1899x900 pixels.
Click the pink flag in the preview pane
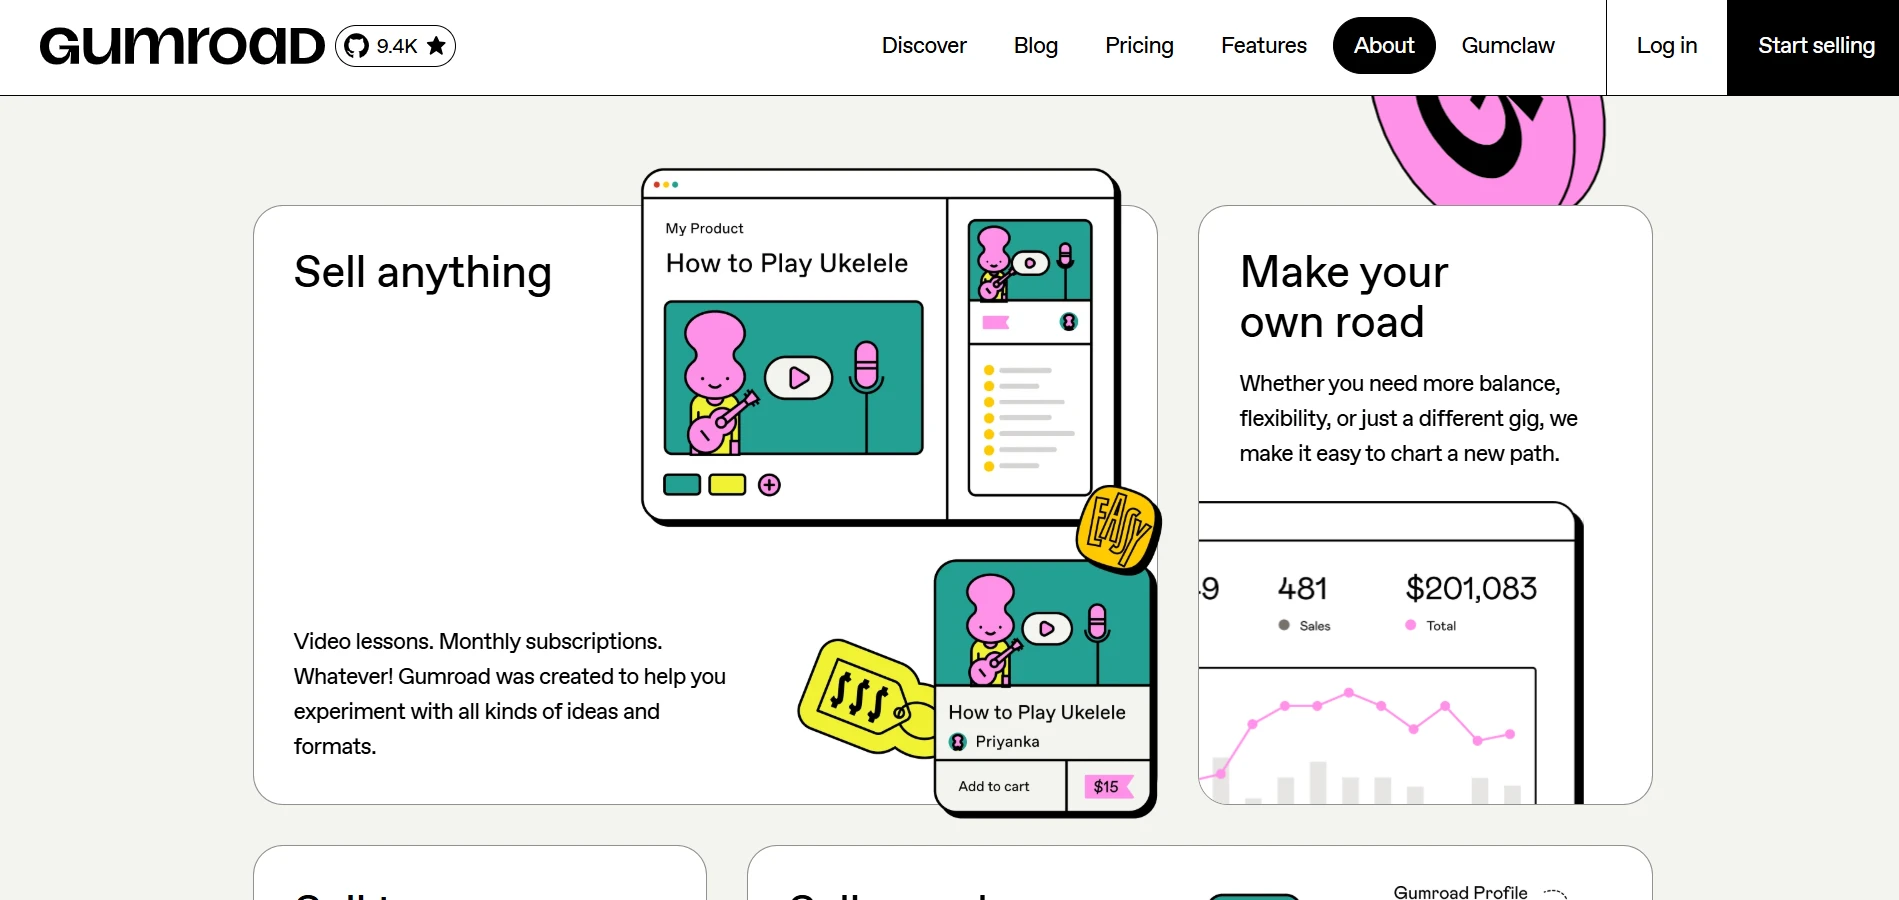coord(996,322)
